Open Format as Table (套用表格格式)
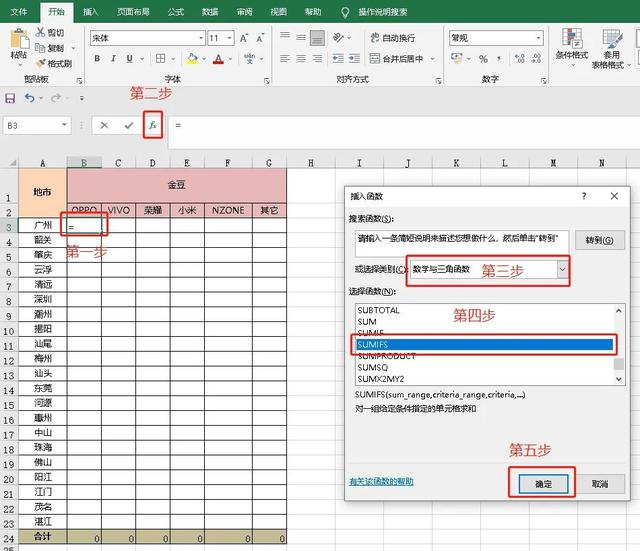Viewport: 640px width, 551px height. [x=611, y=49]
